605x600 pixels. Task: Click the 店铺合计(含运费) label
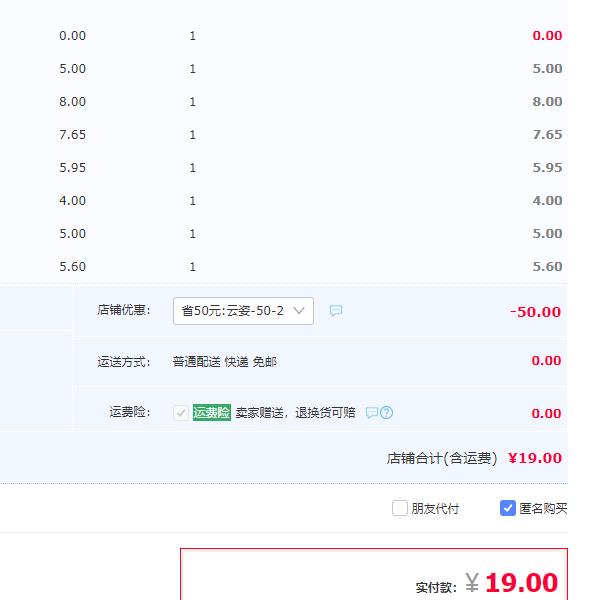tap(442, 459)
